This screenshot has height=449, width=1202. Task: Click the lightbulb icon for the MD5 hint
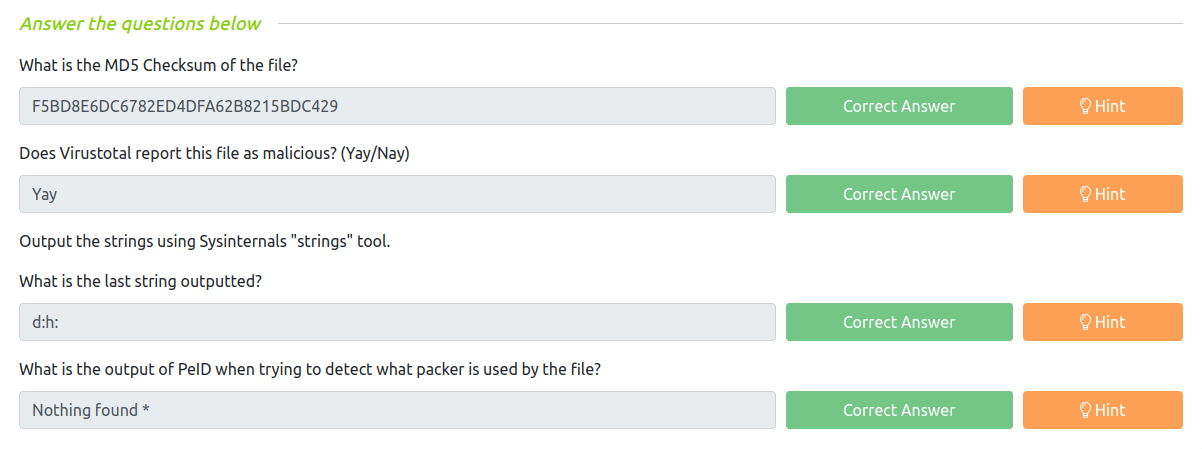(x=1085, y=106)
